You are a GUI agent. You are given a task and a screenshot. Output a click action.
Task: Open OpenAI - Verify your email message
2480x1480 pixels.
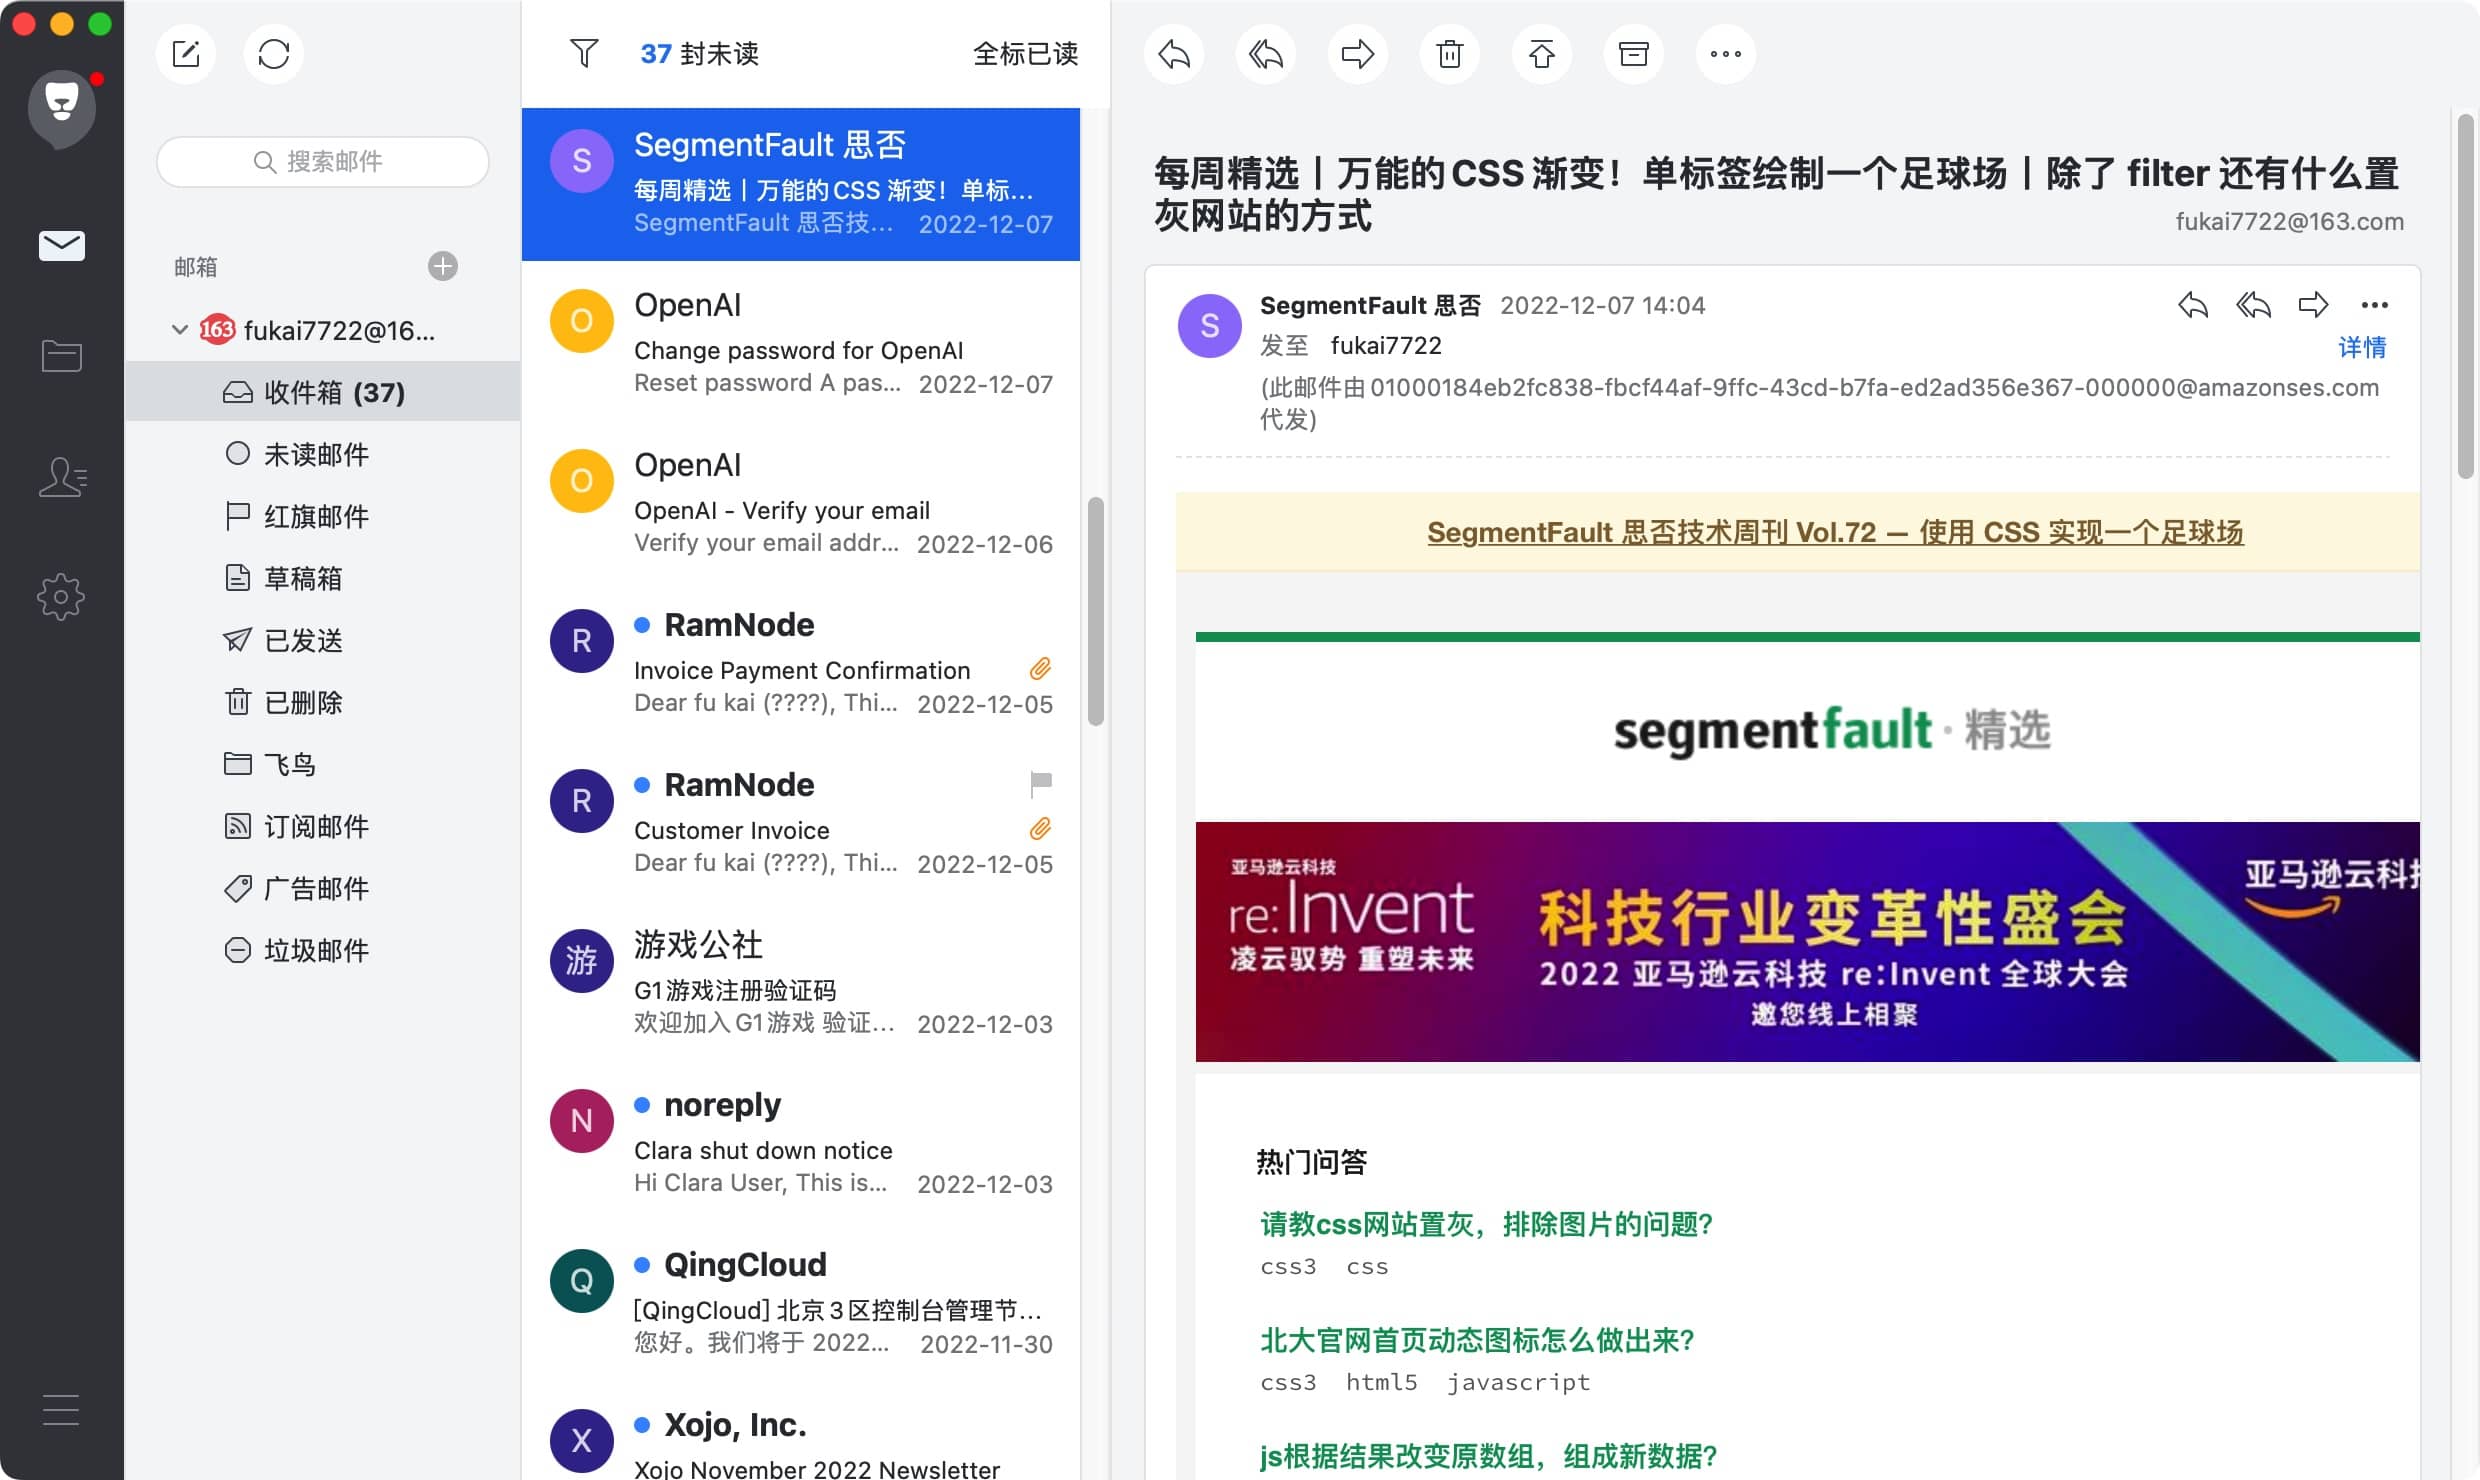click(x=800, y=502)
